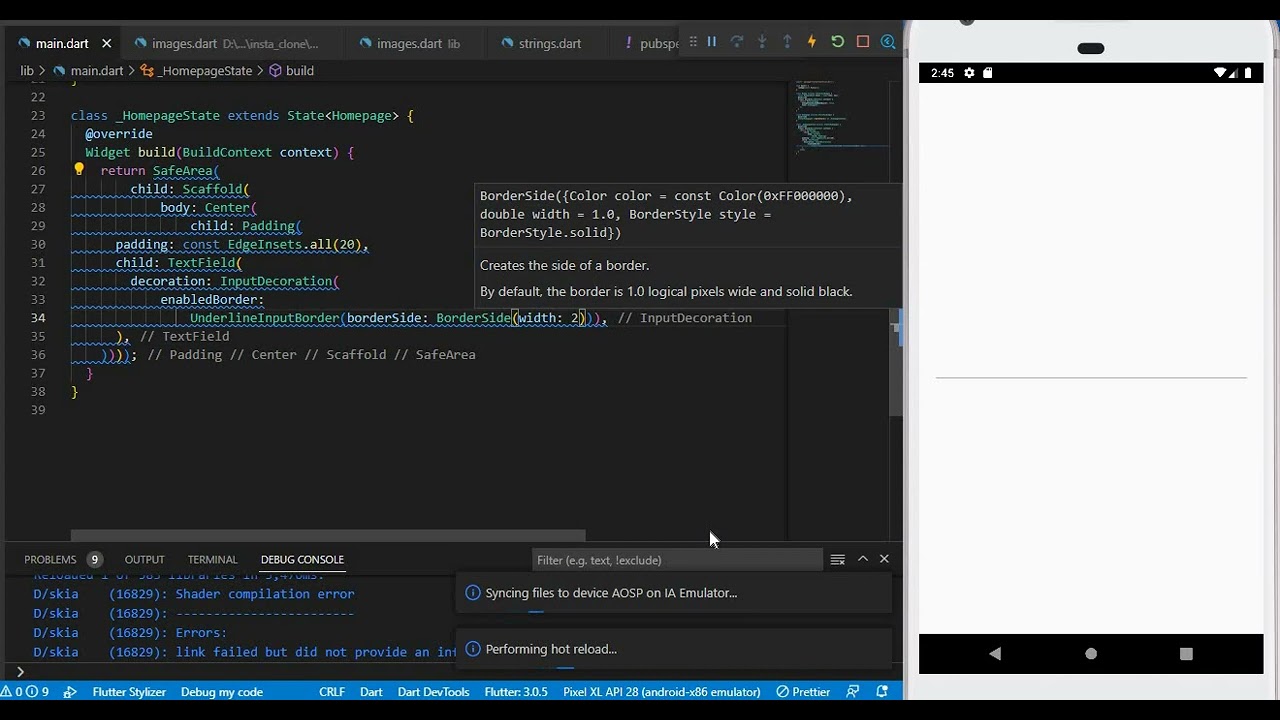Click the TextField text on line 31
The height and width of the screenshot is (720, 1280).
pos(201,263)
